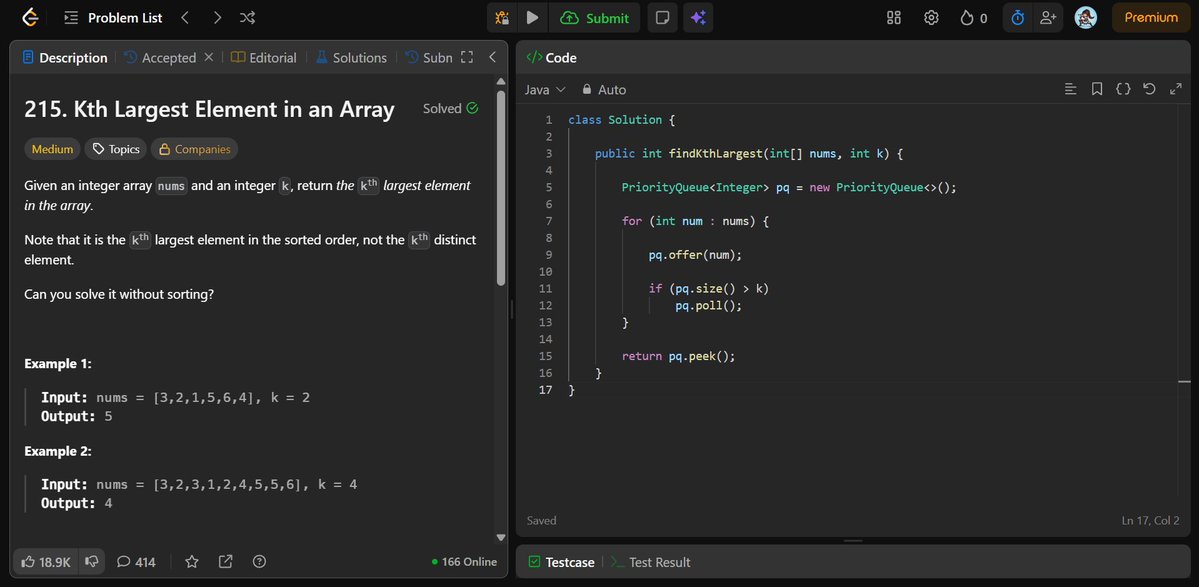The height and width of the screenshot is (587, 1199).
Task: Click the Premium button
Action: click(x=1150, y=18)
